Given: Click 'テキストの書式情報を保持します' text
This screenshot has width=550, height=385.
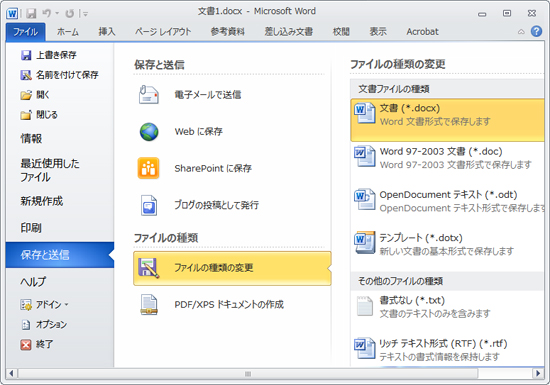Looking at the screenshot, I should 440,357.
